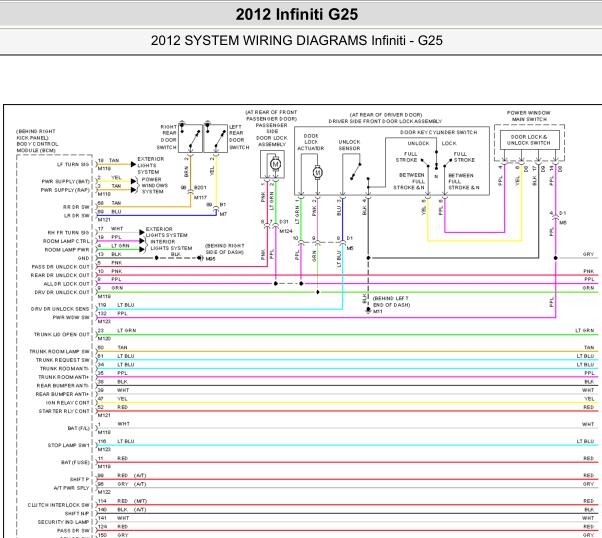Select the "IGN RELAY CONT" label

[68, 402]
